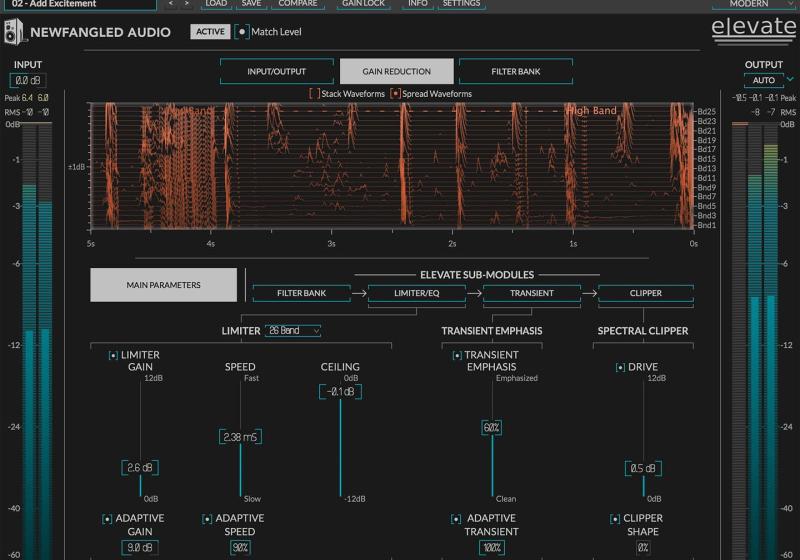Click the Limiter Gain slider handle 2.6 dB

click(140, 468)
